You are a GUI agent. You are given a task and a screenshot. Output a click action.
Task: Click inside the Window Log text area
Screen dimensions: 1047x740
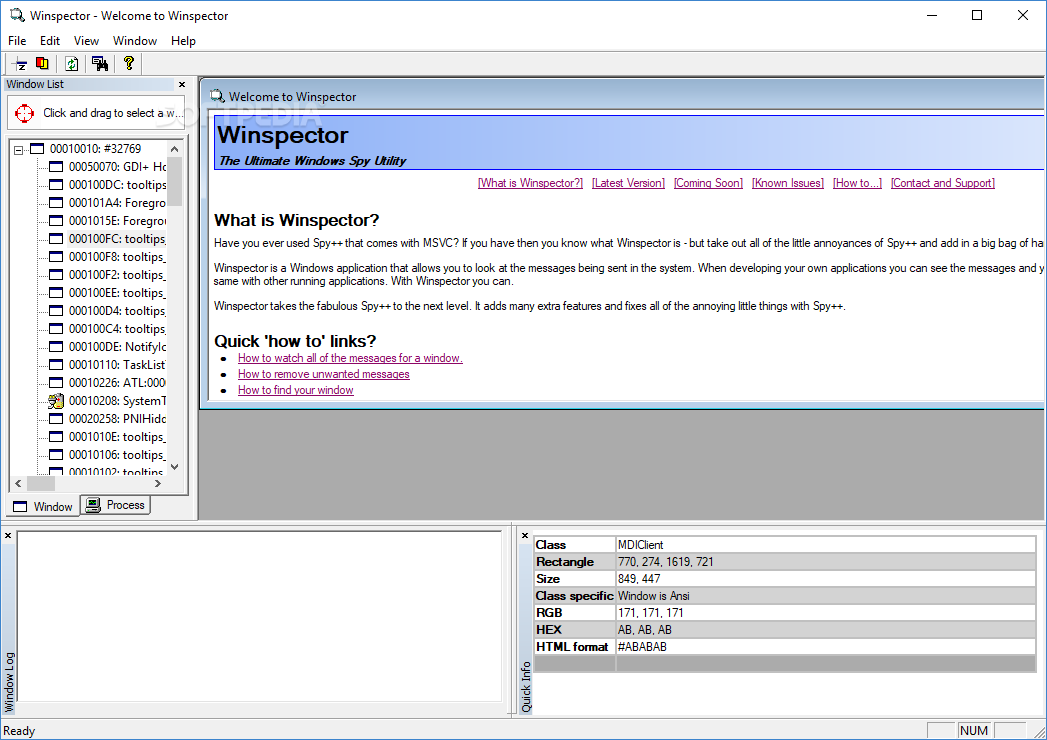coord(260,616)
